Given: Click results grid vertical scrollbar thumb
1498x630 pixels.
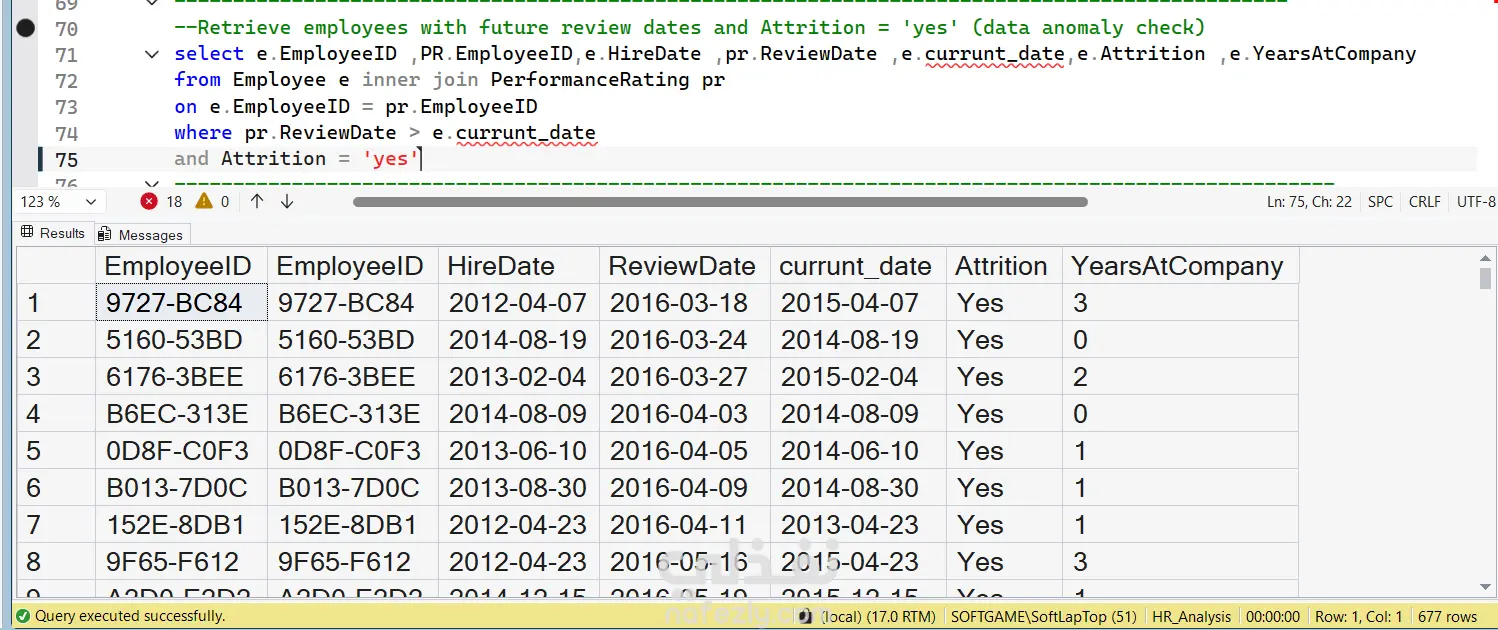Looking at the screenshot, I should 1485,278.
